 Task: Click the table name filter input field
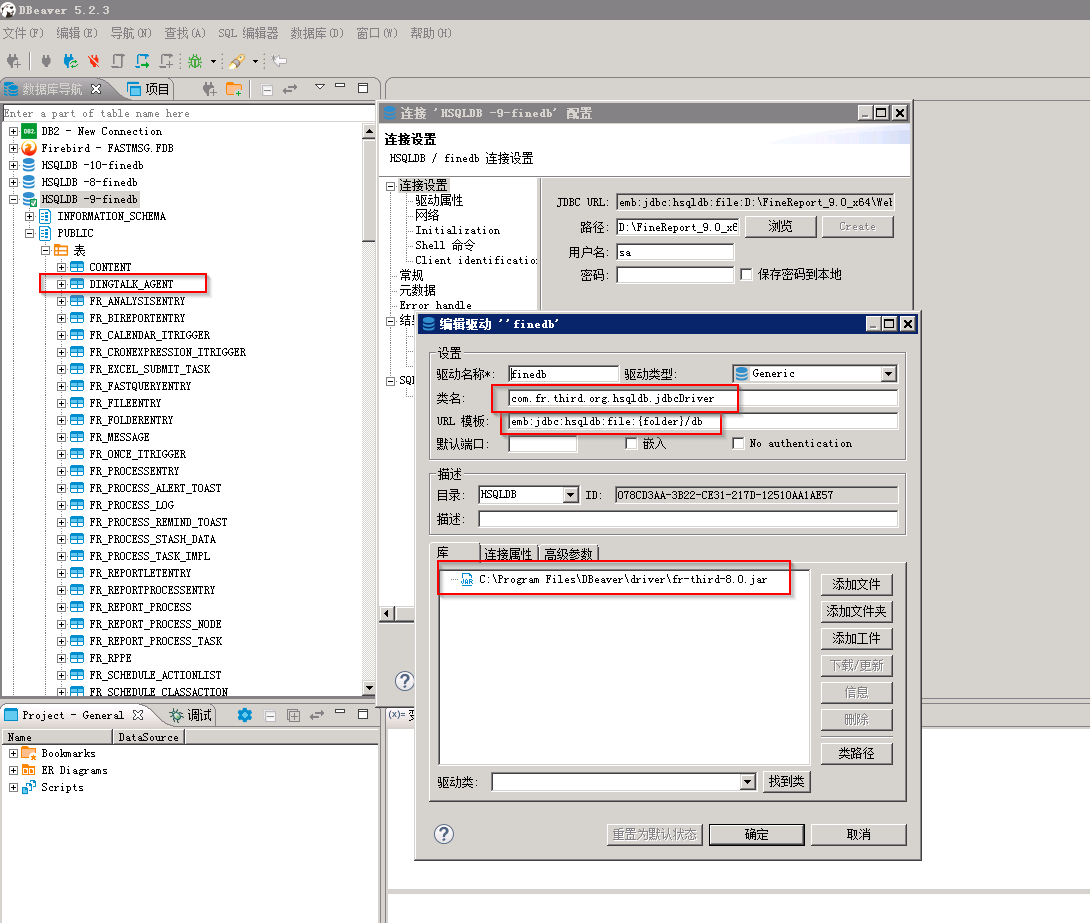[x=188, y=113]
